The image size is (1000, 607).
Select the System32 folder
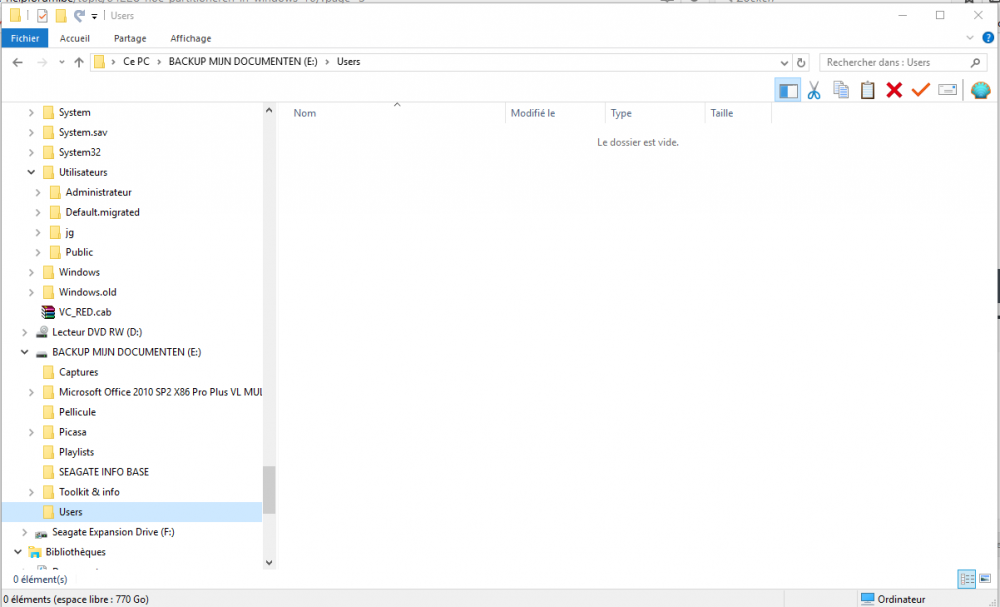point(80,152)
